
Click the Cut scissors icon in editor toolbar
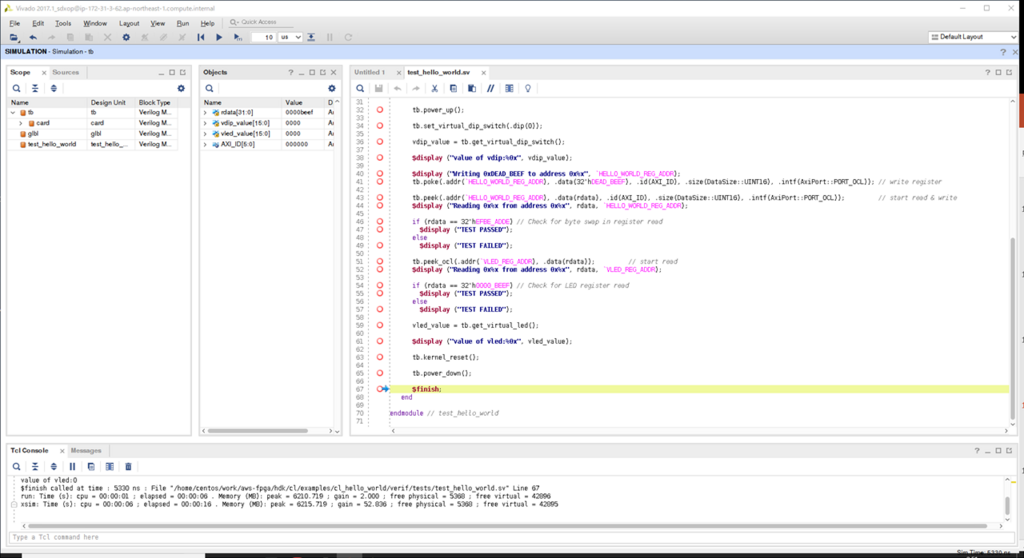434,88
